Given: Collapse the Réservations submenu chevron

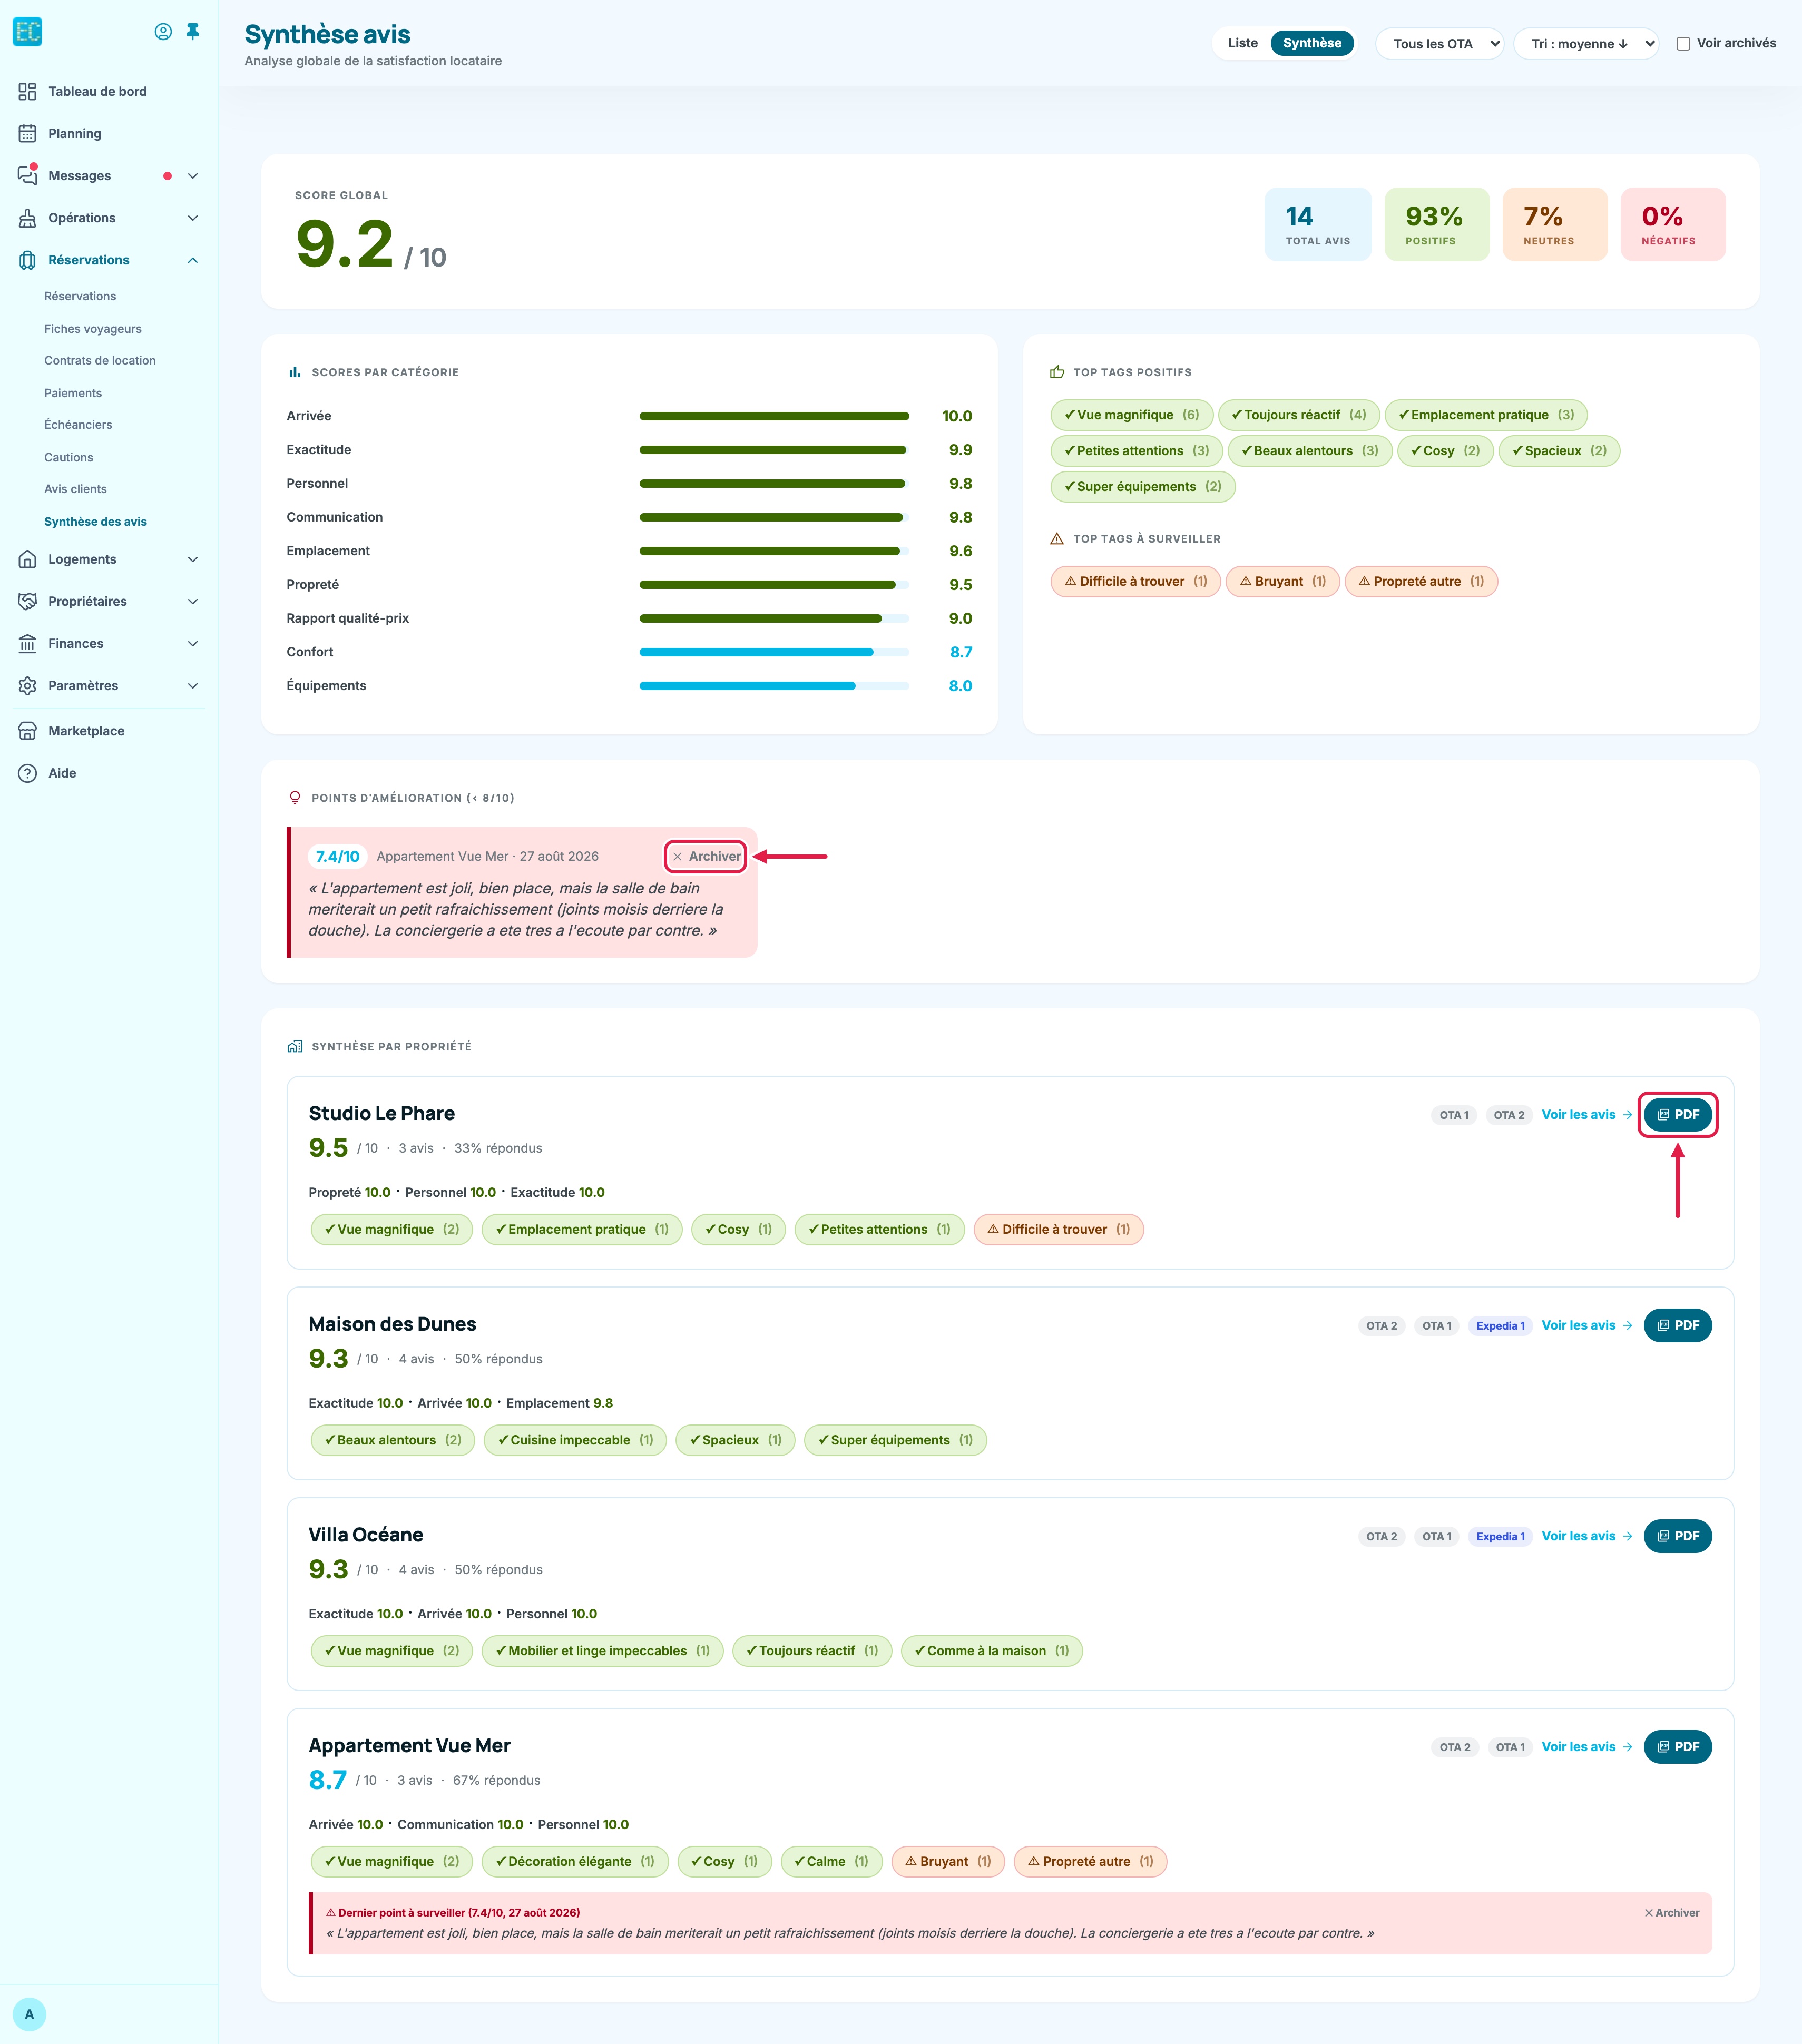Looking at the screenshot, I should (x=193, y=260).
